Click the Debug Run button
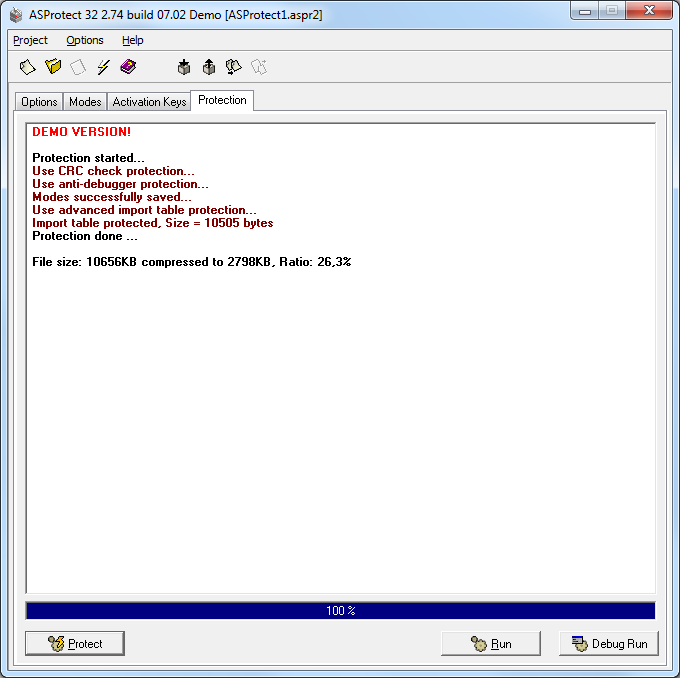 [609, 643]
